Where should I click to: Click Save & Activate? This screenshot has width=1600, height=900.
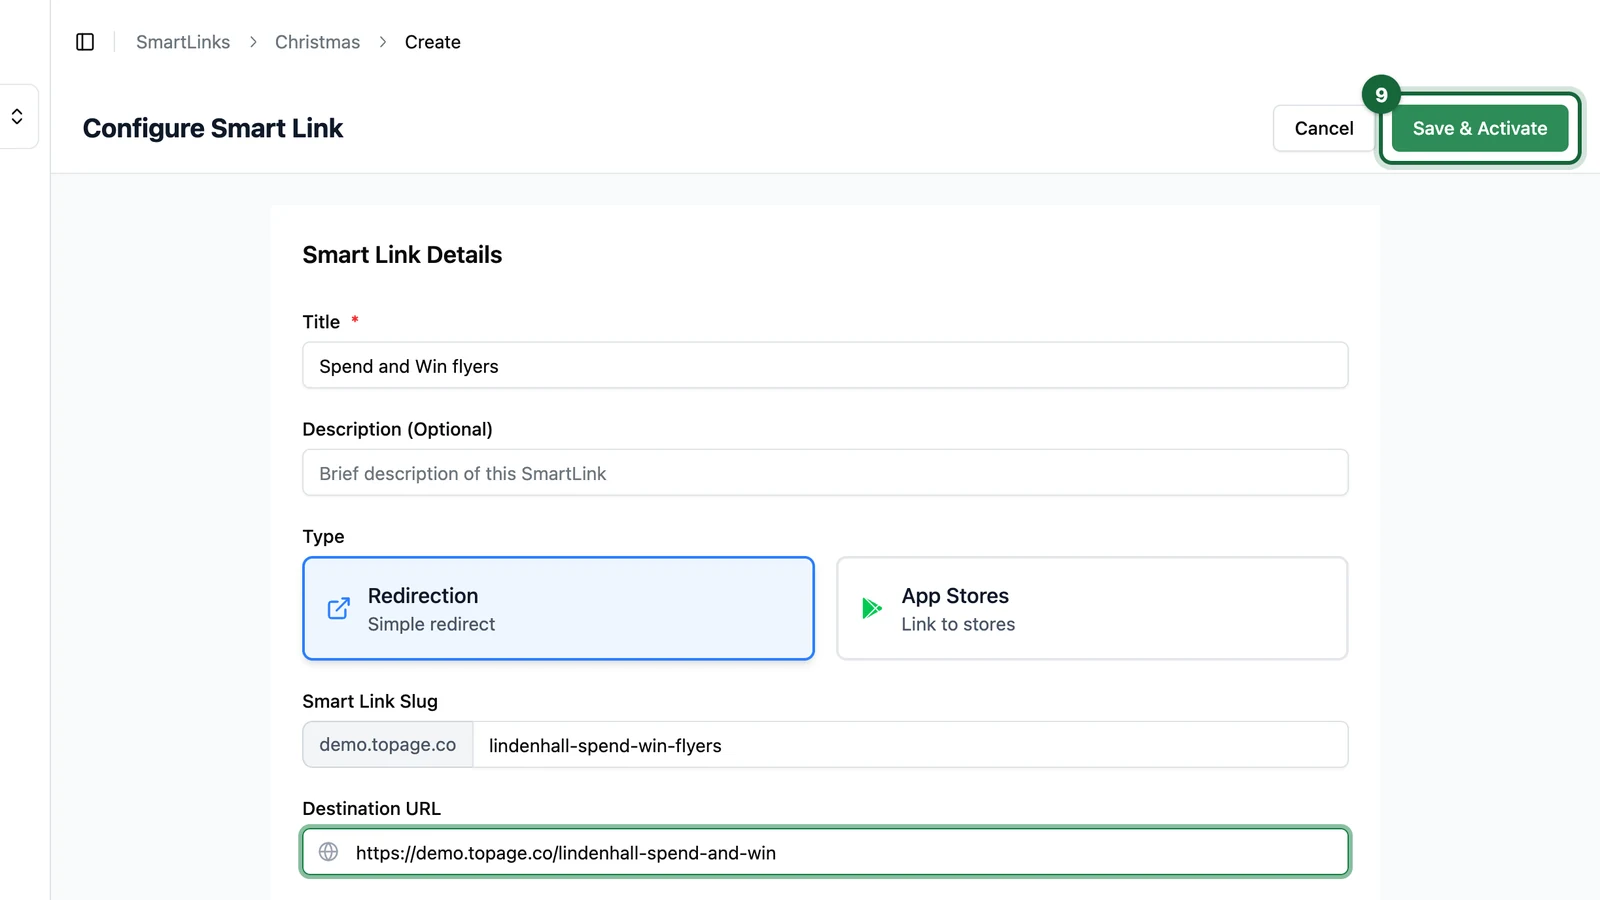tap(1479, 128)
